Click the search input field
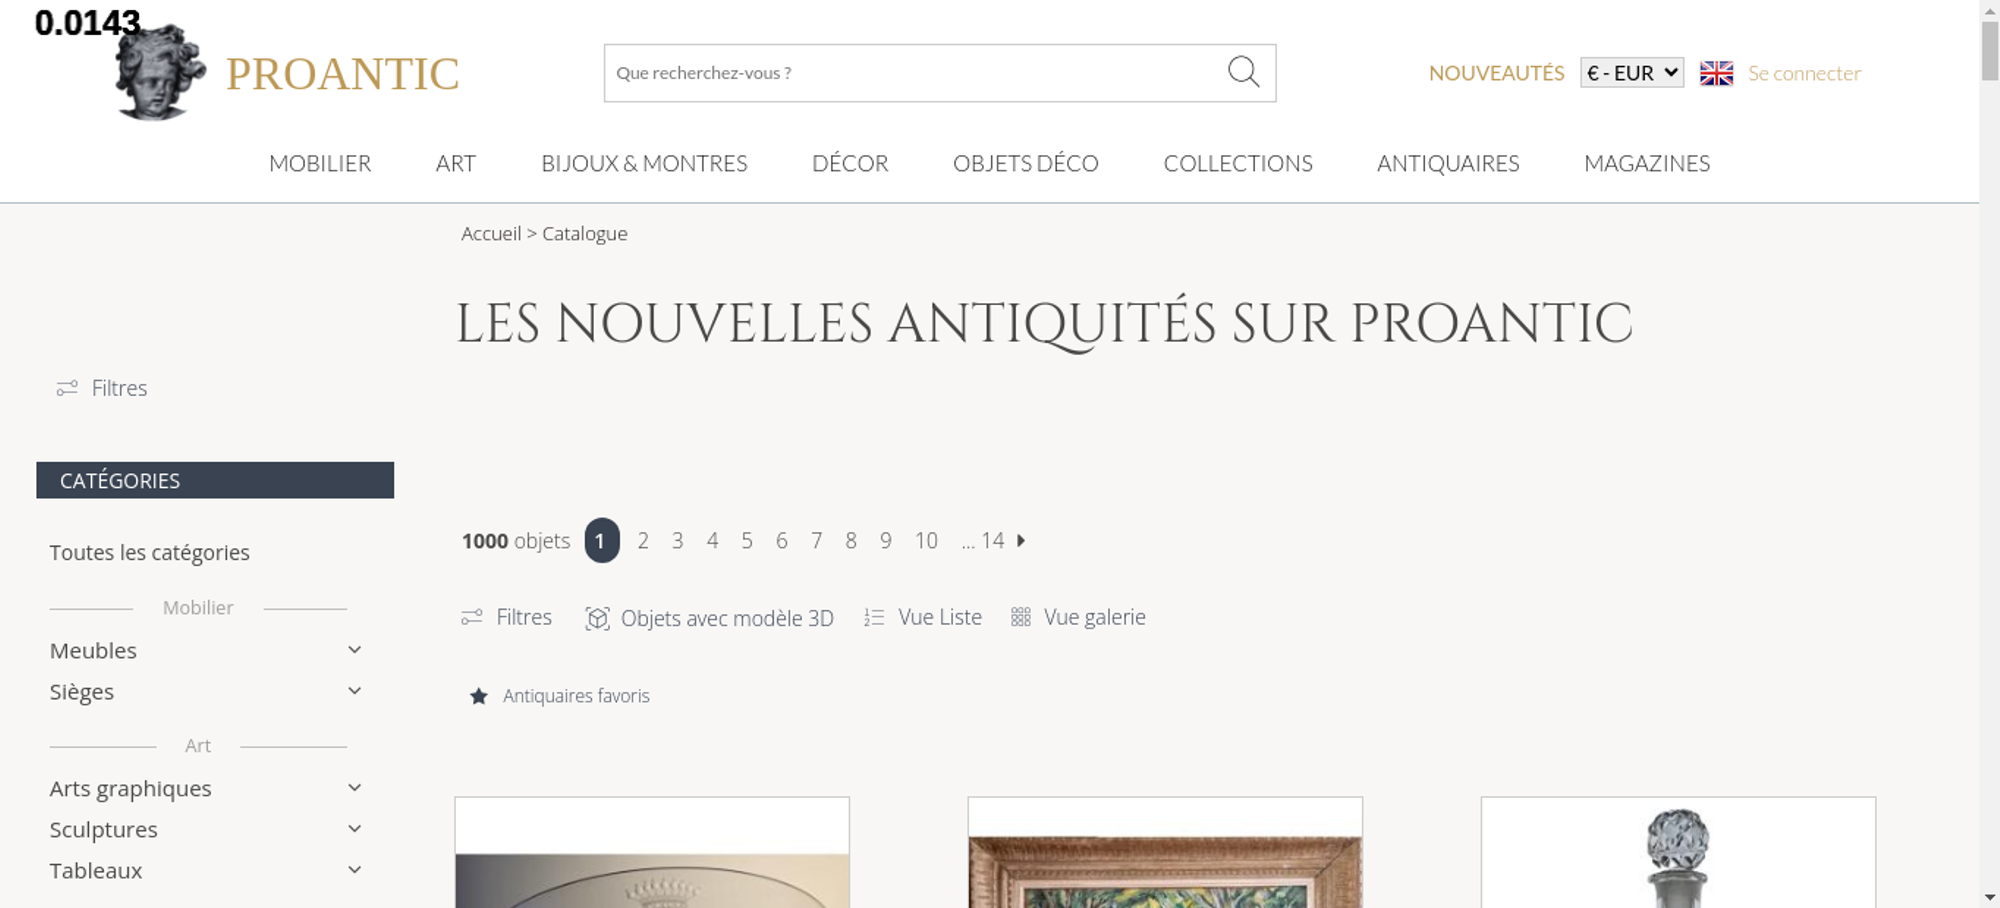2000x908 pixels. click(x=915, y=73)
